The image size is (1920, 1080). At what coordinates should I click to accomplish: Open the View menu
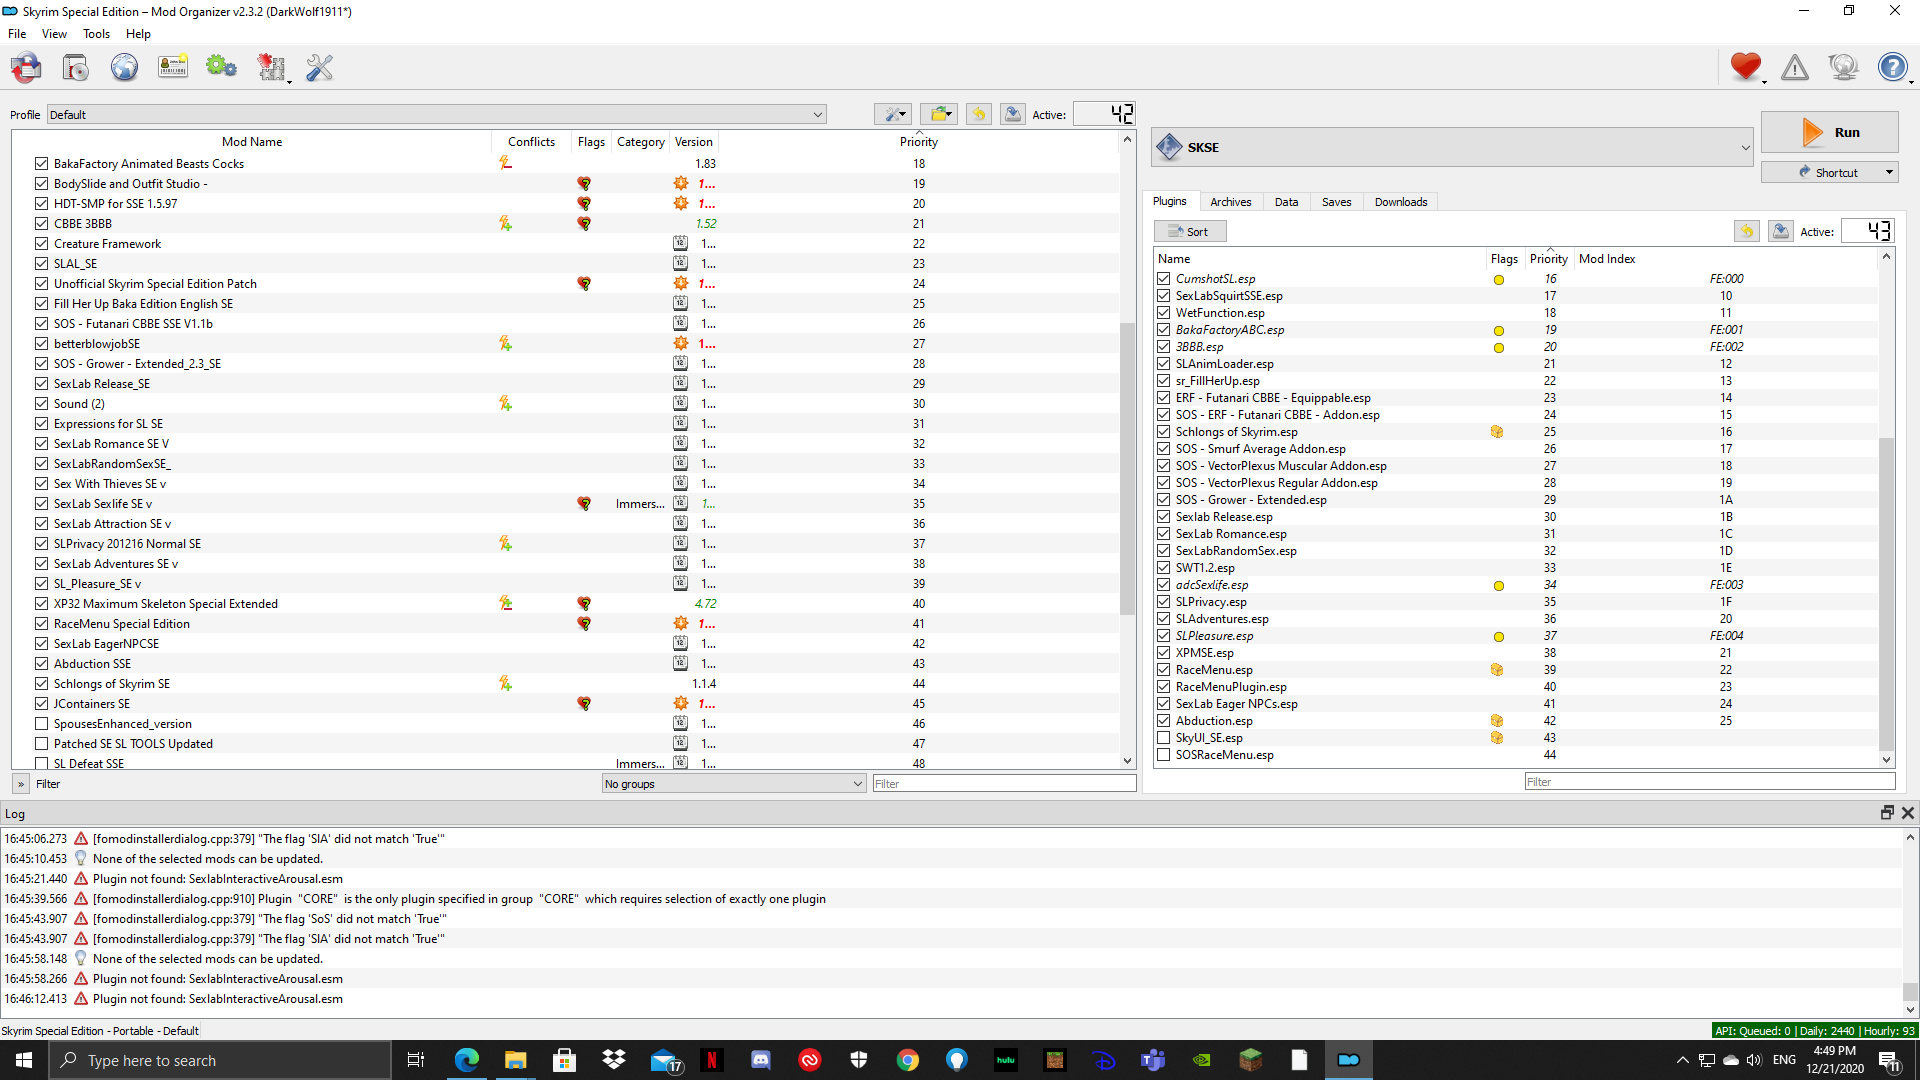pyautogui.click(x=54, y=34)
